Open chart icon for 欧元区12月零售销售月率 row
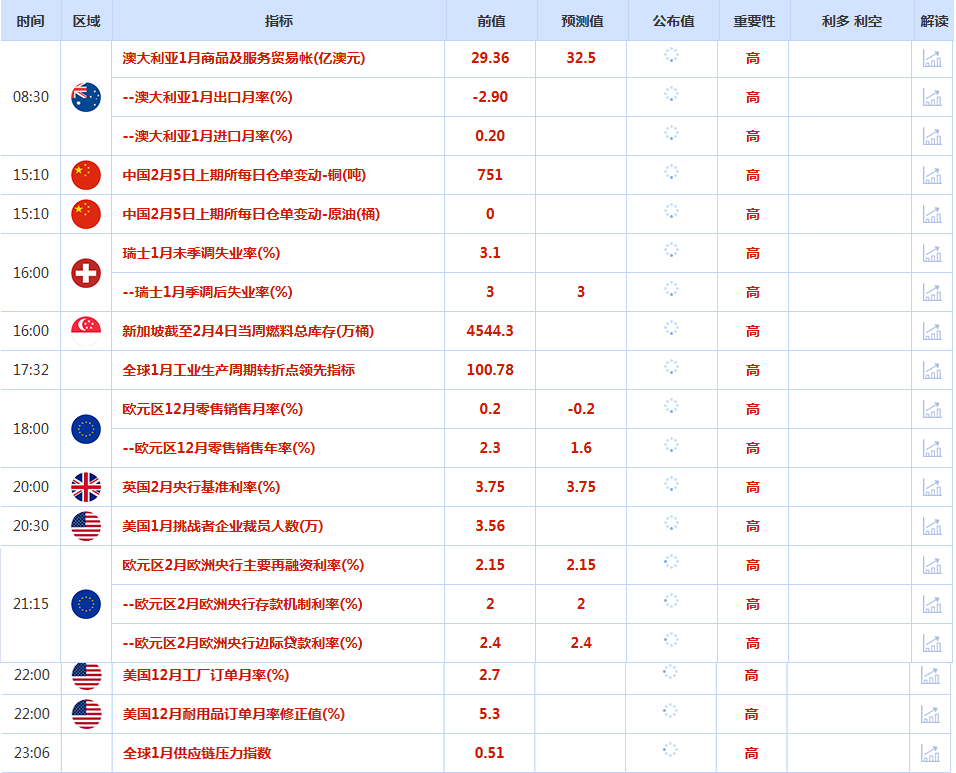The image size is (956, 773). click(x=932, y=410)
